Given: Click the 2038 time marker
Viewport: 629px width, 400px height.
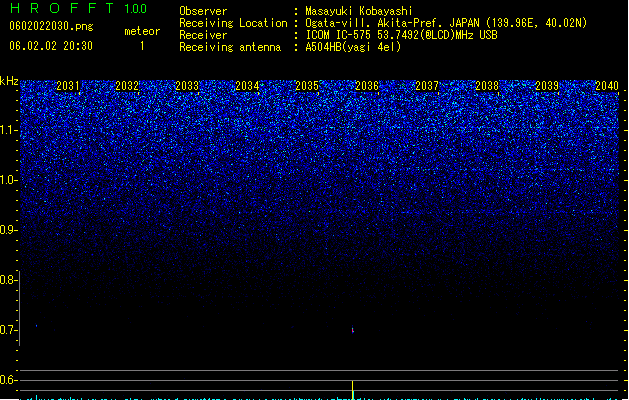Looking at the screenshot, I should 487,86.
